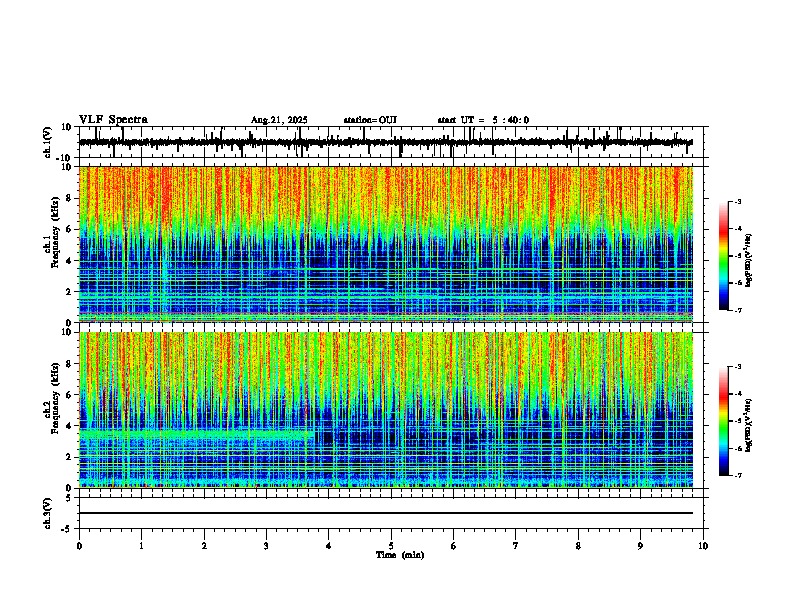Click the time axis tick label "7"
This screenshot has width=792, height=612.
(516, 546)
